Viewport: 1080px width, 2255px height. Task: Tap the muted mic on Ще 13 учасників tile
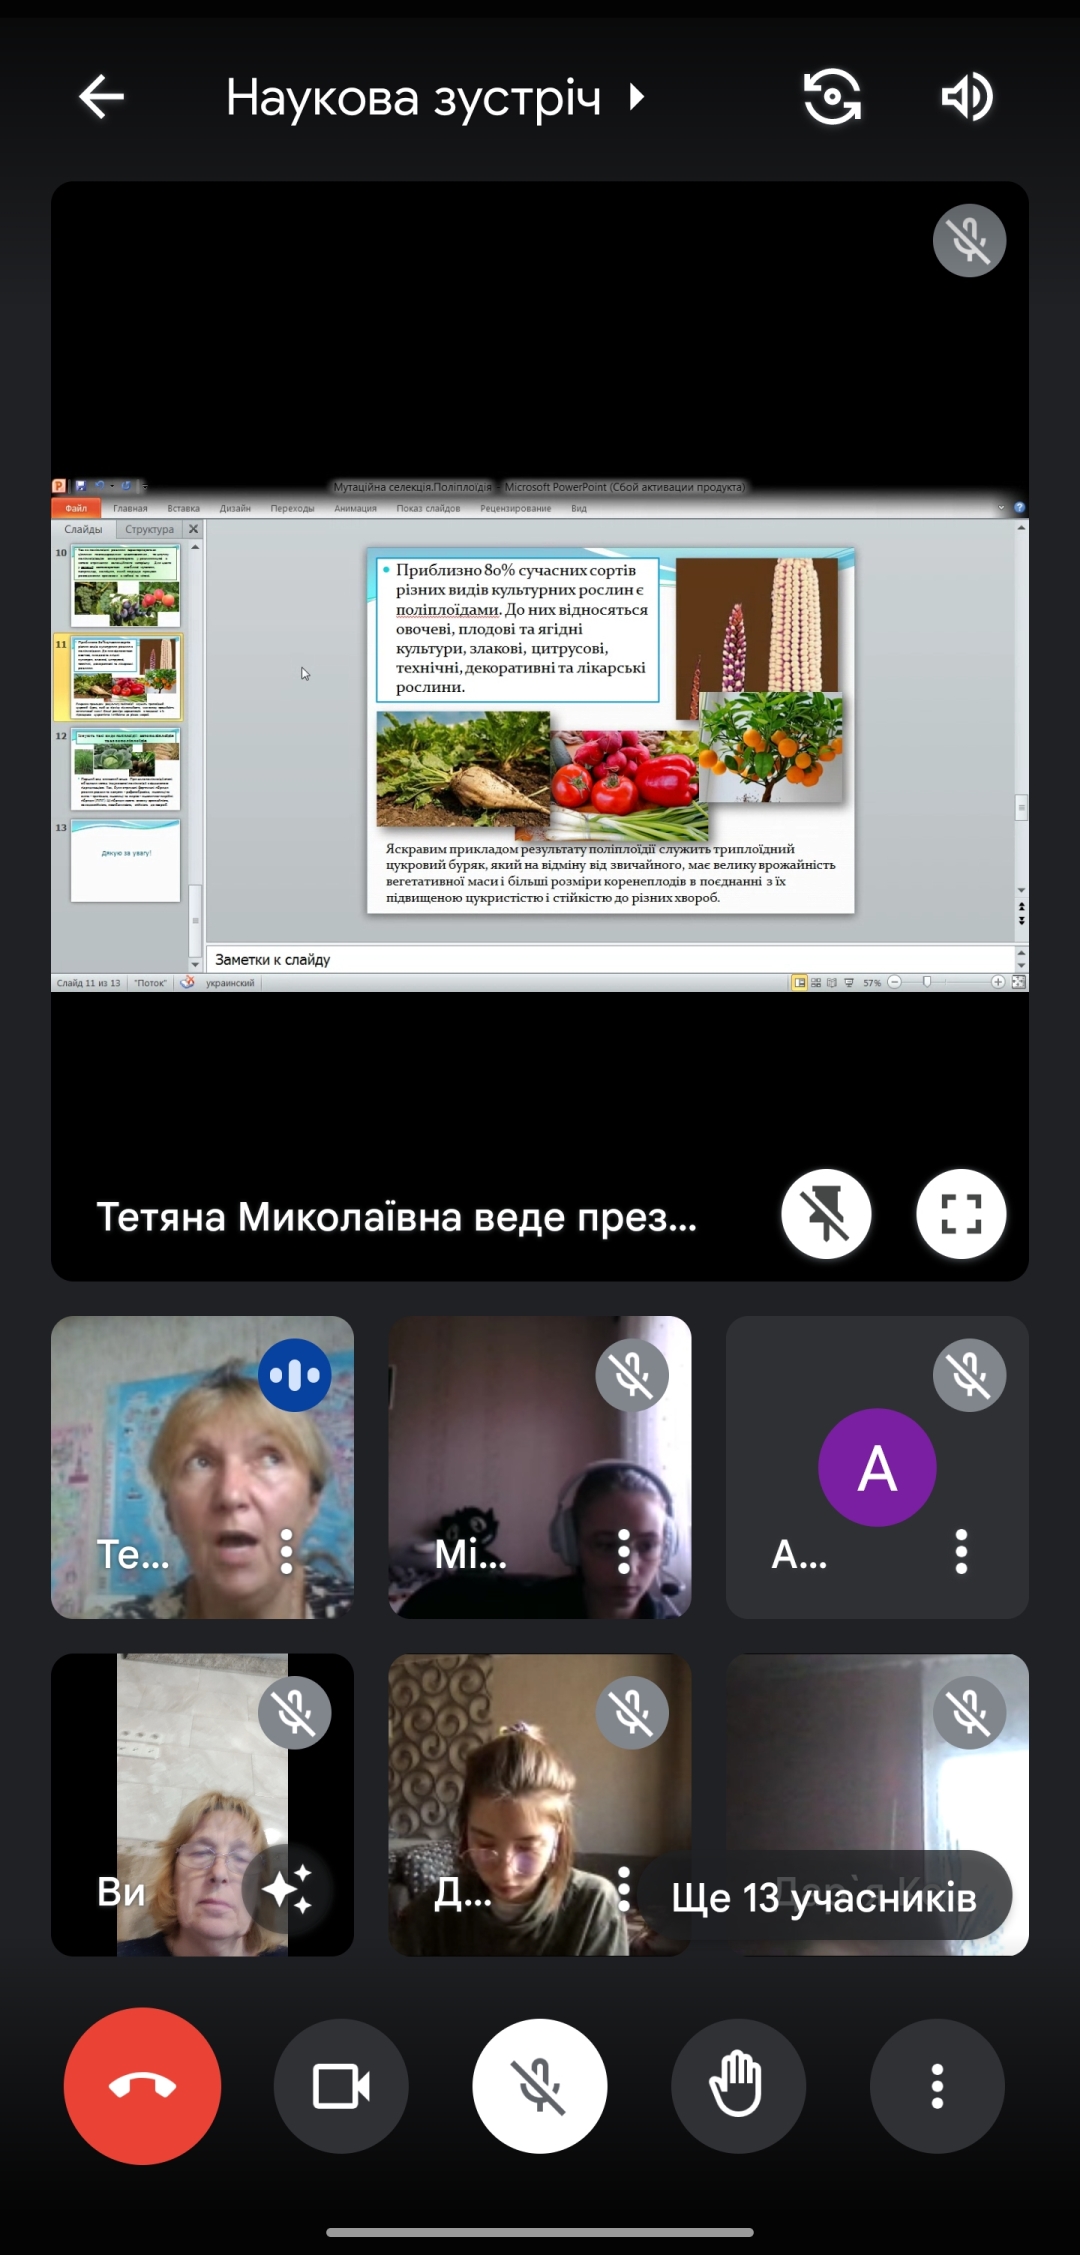[x=969, y=1713]
